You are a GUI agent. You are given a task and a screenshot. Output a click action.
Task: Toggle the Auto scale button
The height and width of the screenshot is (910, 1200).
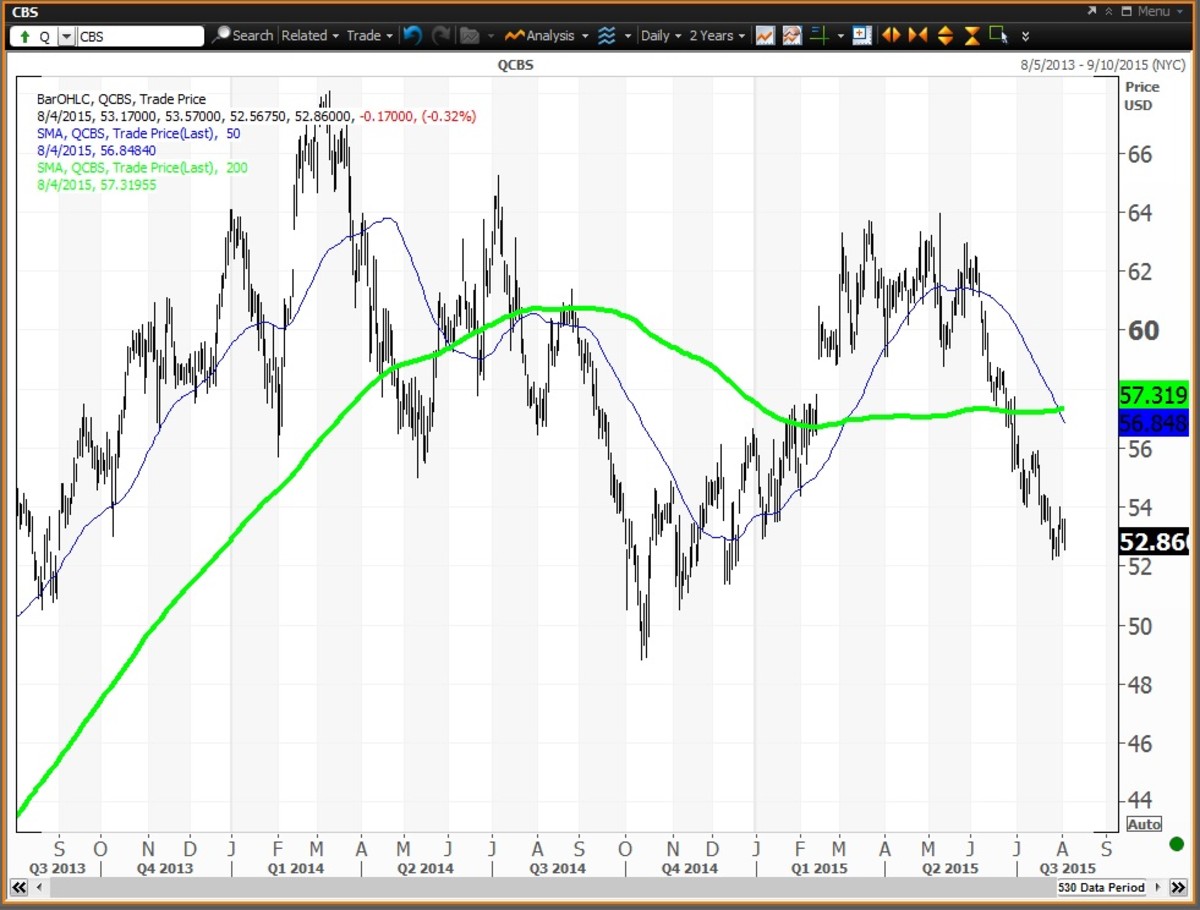coord(1144,824)
